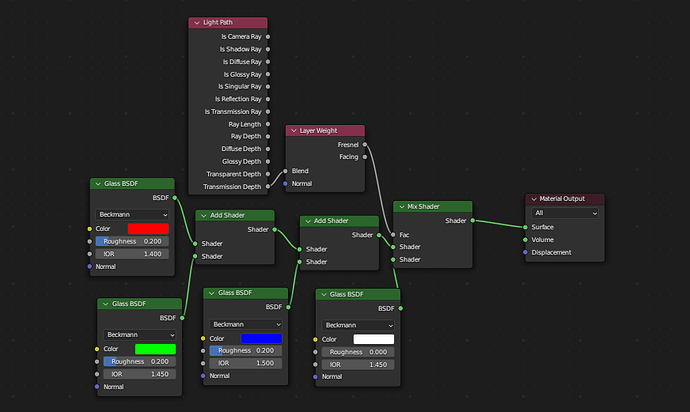The image size is (690, 412).
Task: Click the Diffuse Depth output socket
Action: [x=268, y=149]
